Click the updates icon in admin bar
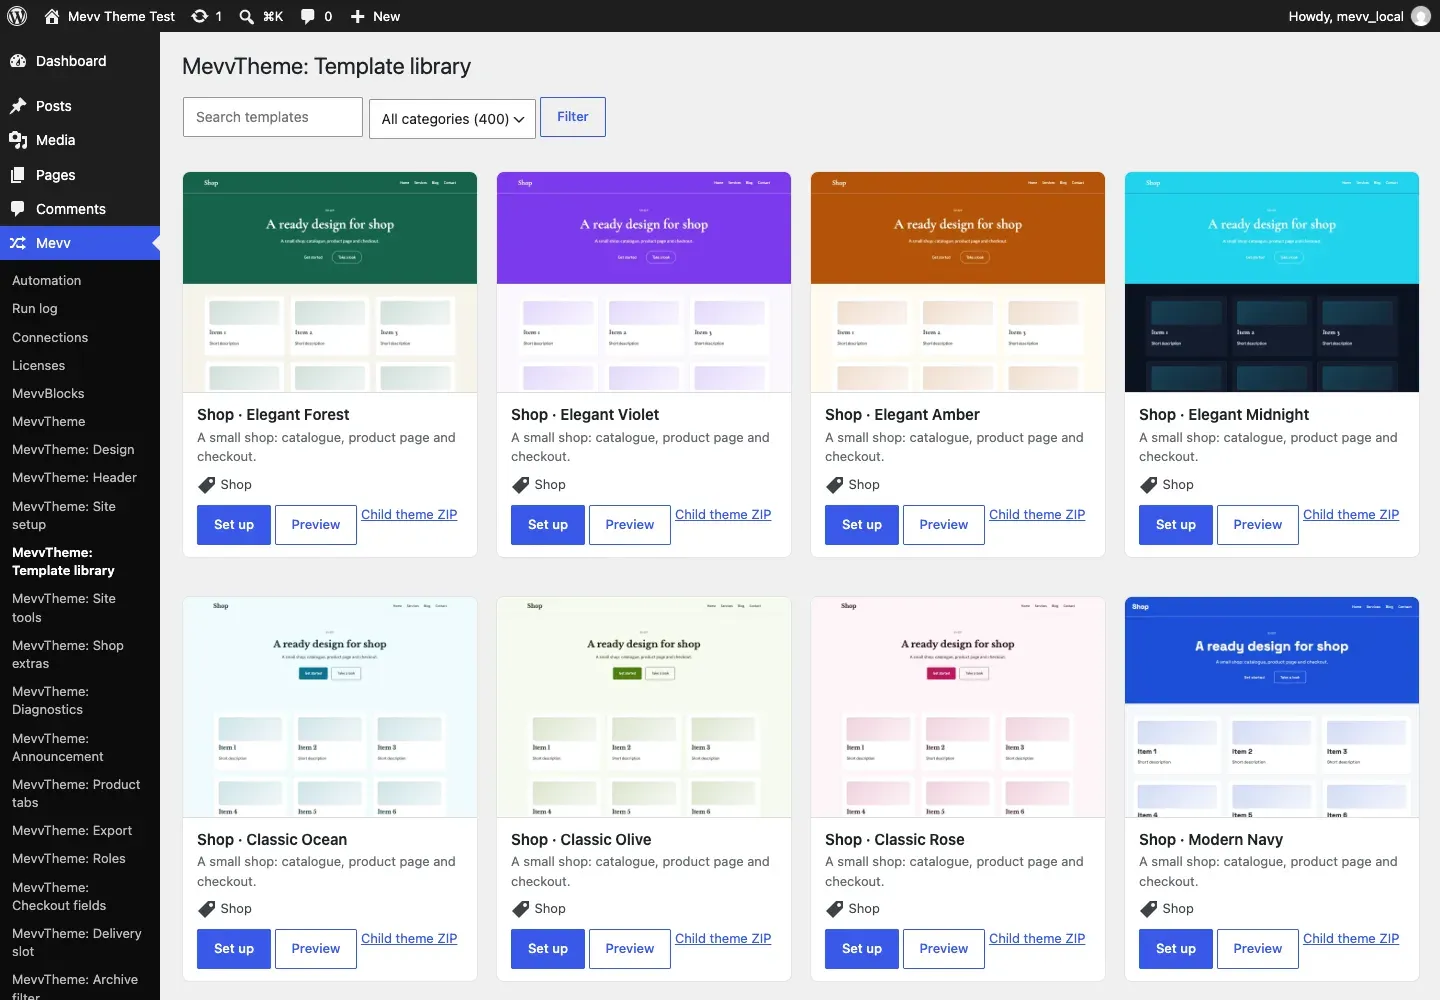 click(200, 16)
